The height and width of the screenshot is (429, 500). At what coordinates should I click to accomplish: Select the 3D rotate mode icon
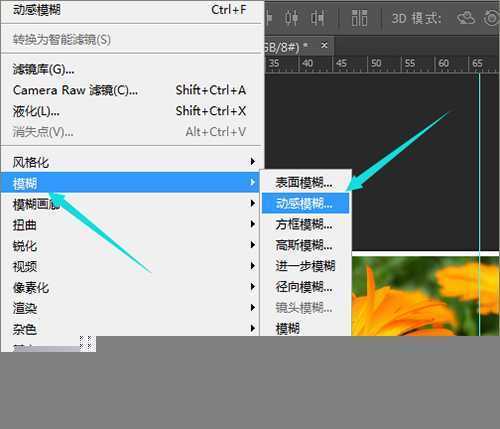click(465, 17)
